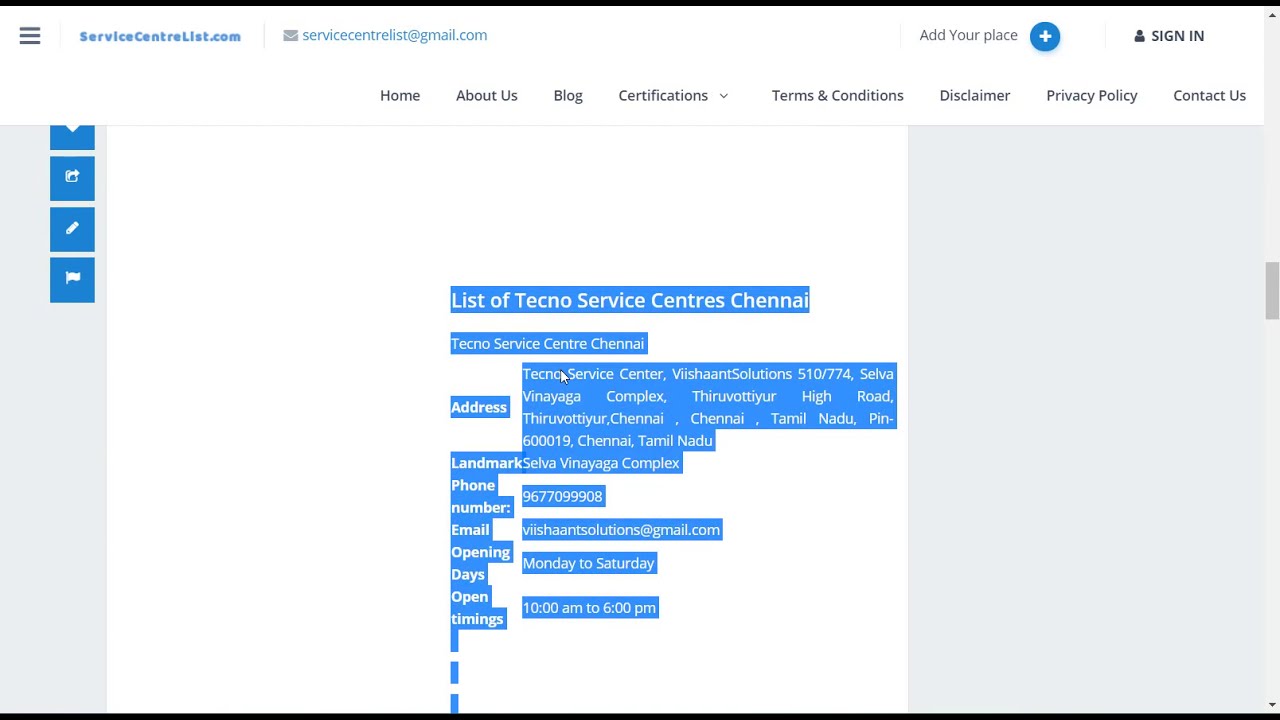Click the envelope icon beside email address
1280x720 pixels.
(x=290, y=35)
